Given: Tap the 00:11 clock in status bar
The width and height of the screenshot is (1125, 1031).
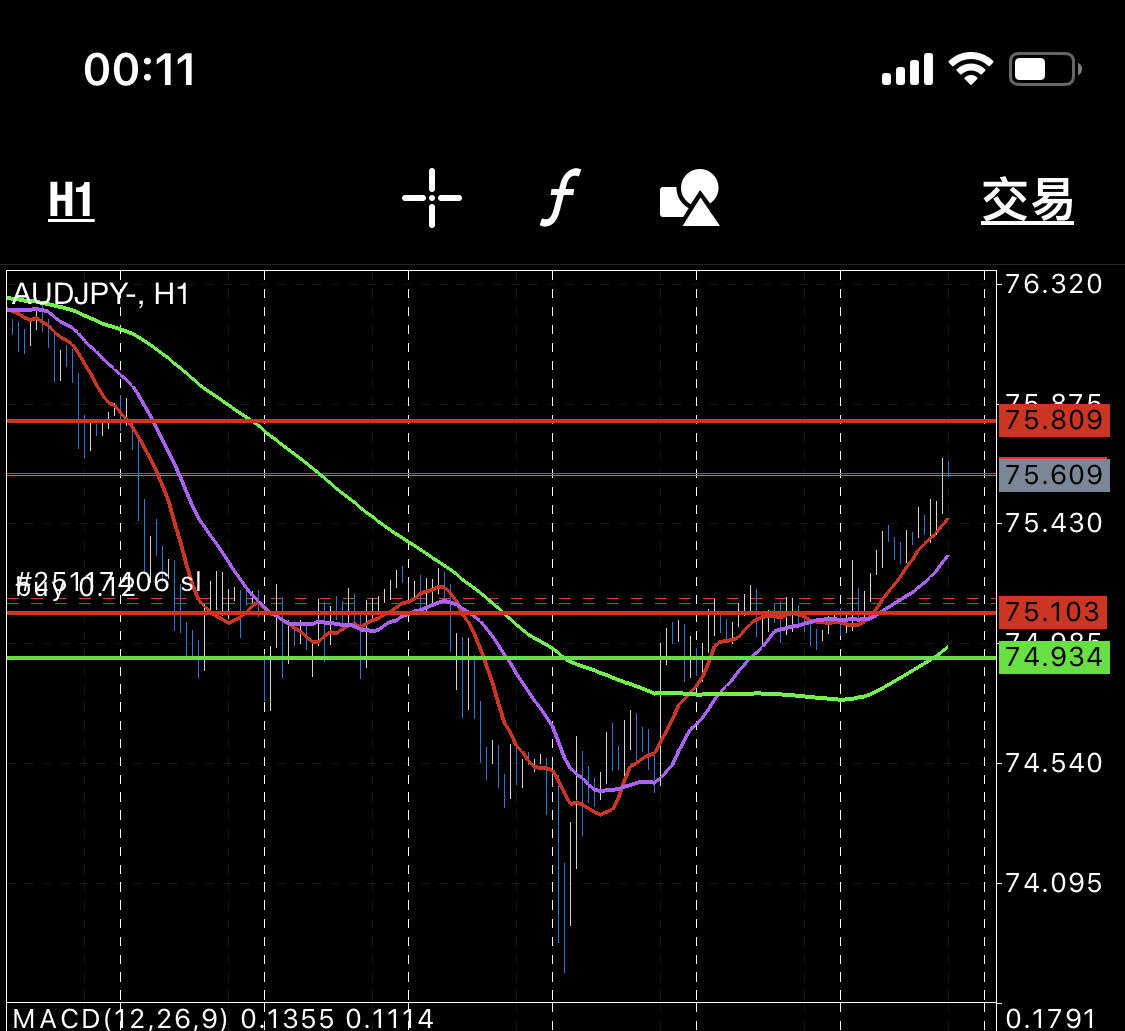Looking at the screenshot, I should point(139,70).
